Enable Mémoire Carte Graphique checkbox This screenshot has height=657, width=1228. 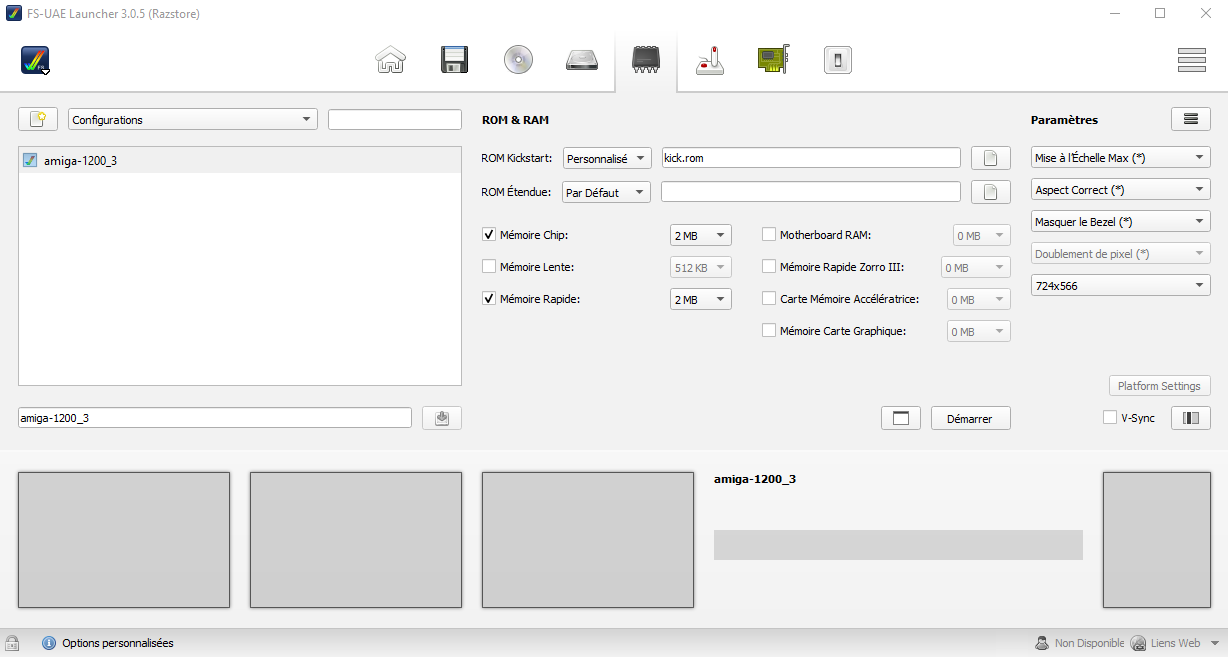[769, 330]
